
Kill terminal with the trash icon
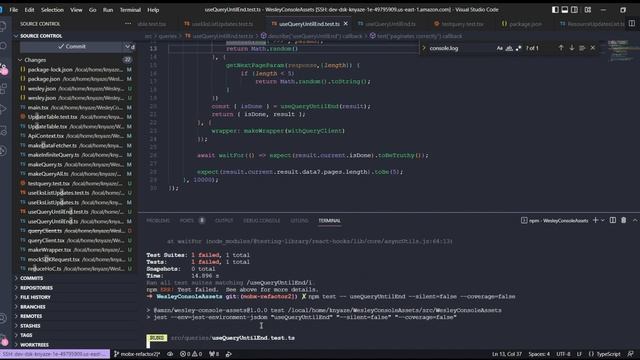[623, 220]
